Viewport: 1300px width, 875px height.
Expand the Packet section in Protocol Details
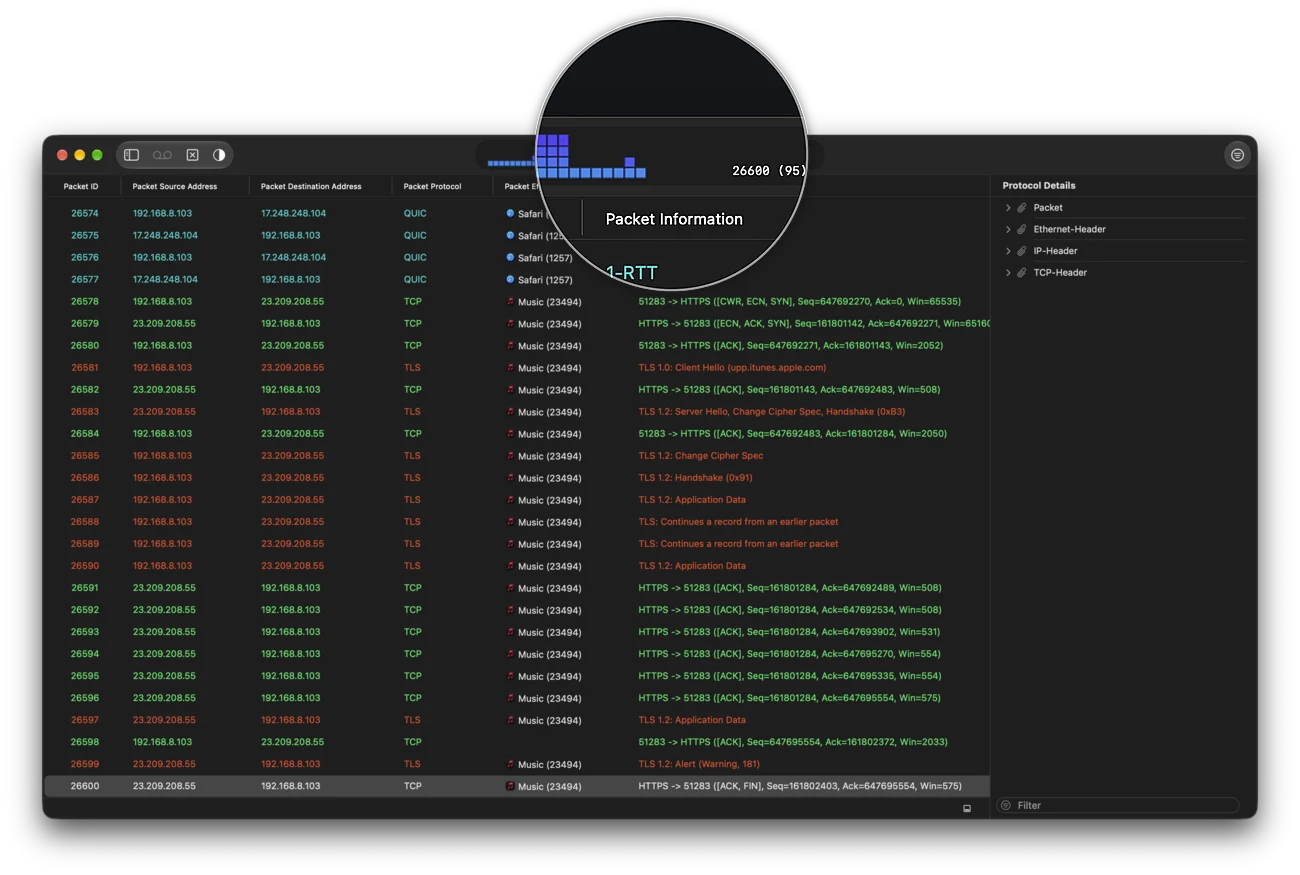(x=1008, y=208)
